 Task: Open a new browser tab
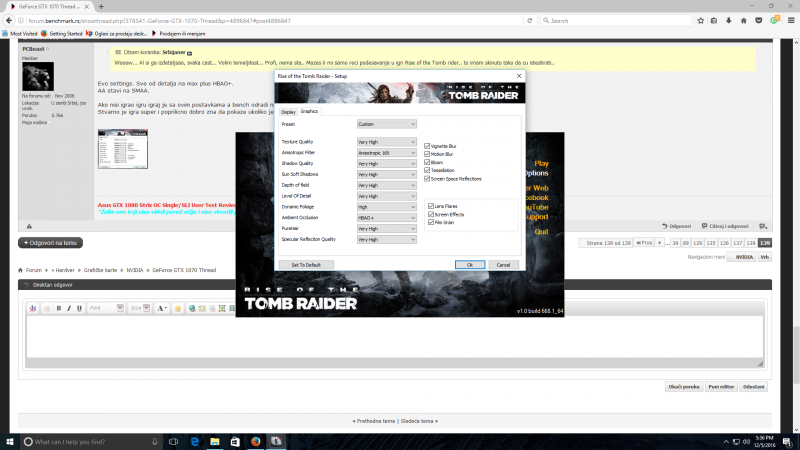[101, 7]
